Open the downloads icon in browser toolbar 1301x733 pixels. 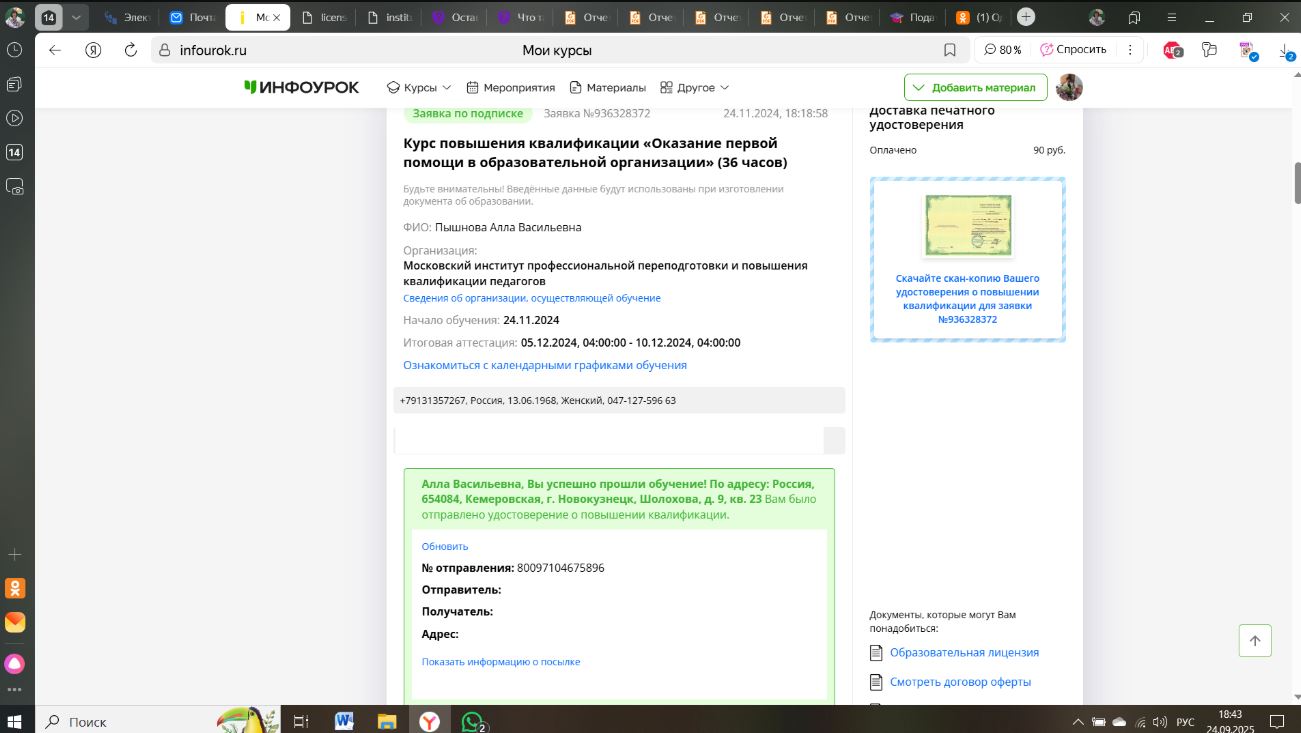click(x=1288, y=50)
